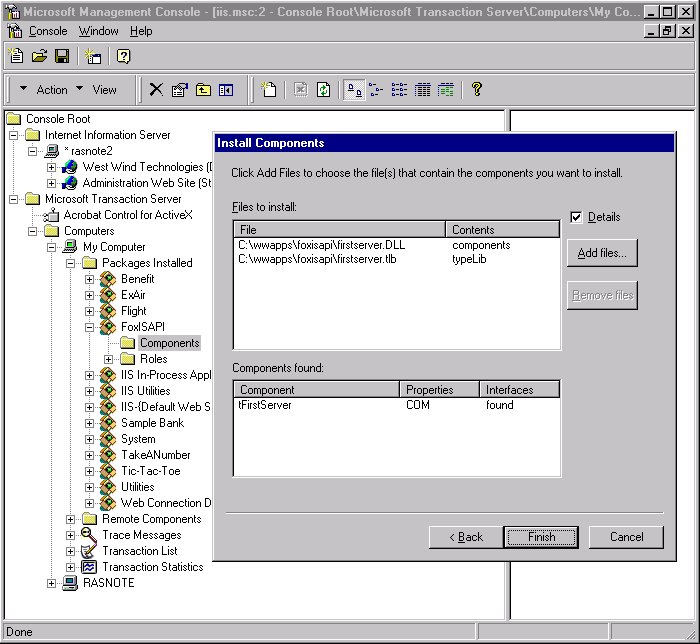Expand the Roles folder
Viewport: 700px width, 644px height.
108,359
